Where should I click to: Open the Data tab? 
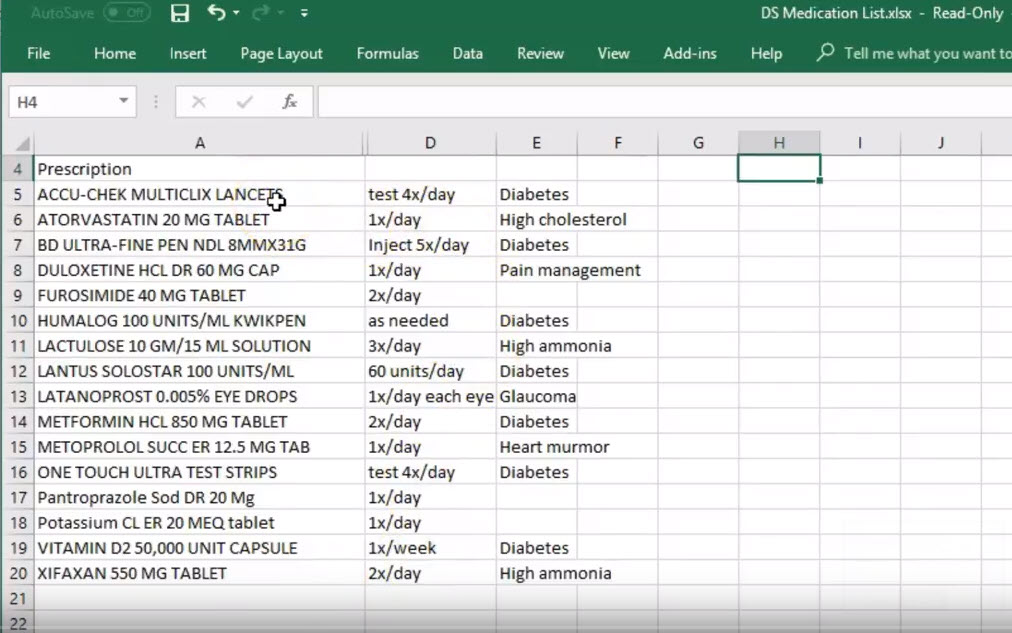[467, 54]
